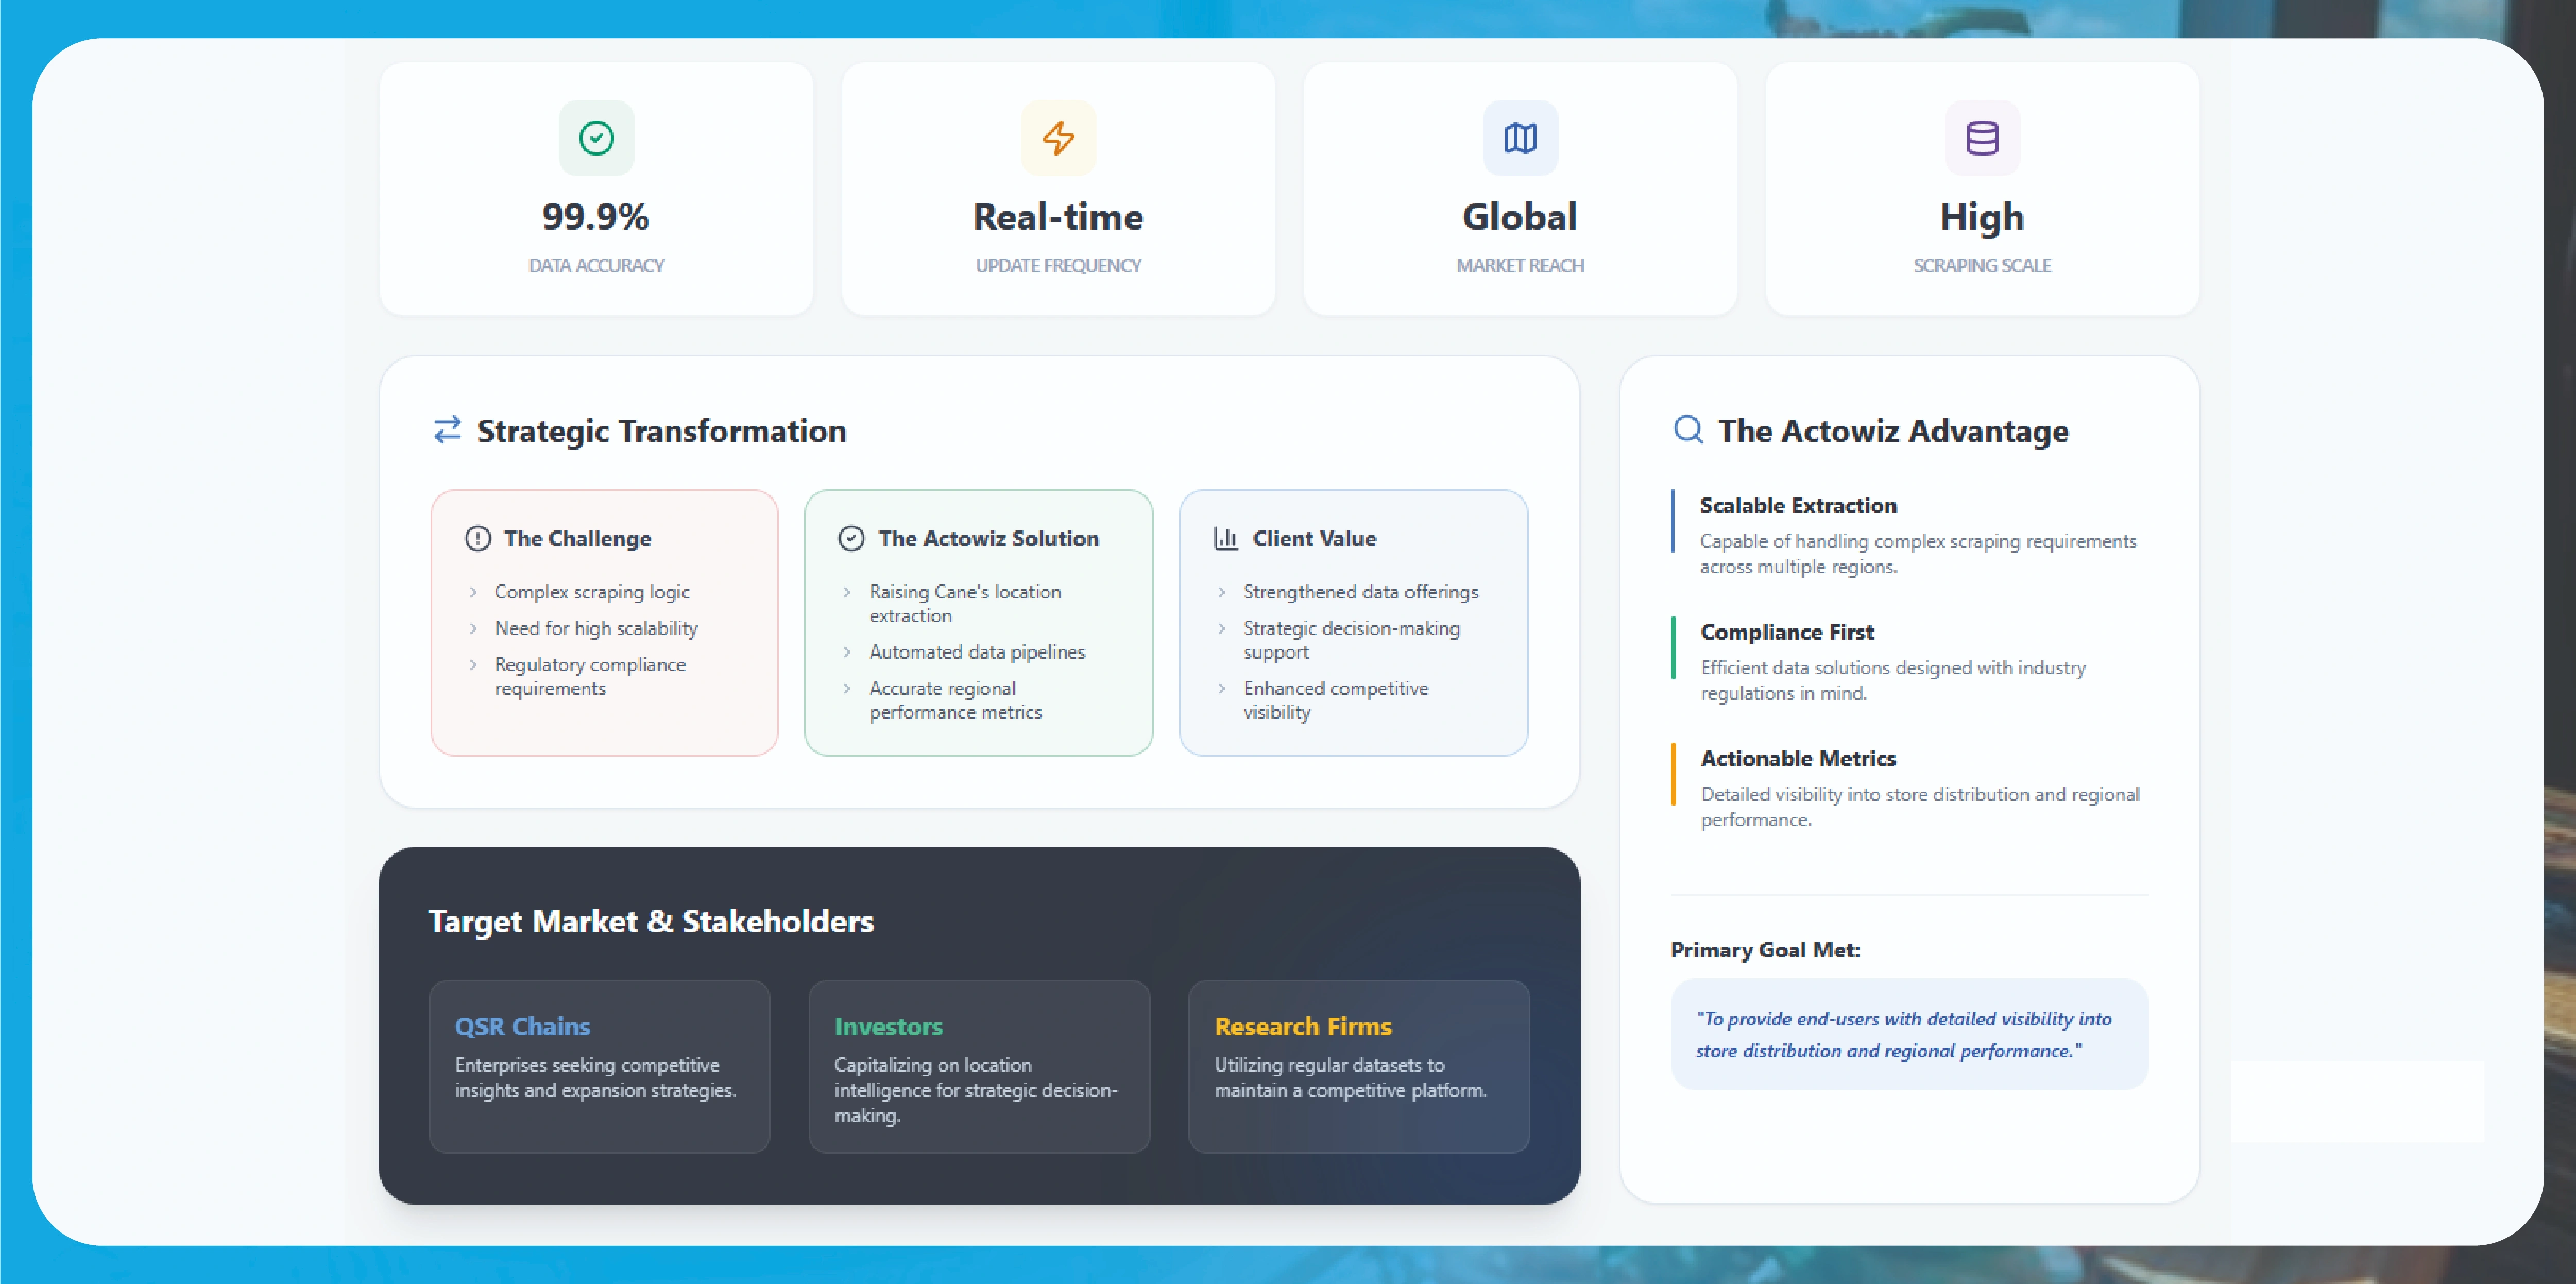This screenshot has width=2576, height=1284.
Task: Click the Research Firms card heading
Action: tap(1303, 1027)
